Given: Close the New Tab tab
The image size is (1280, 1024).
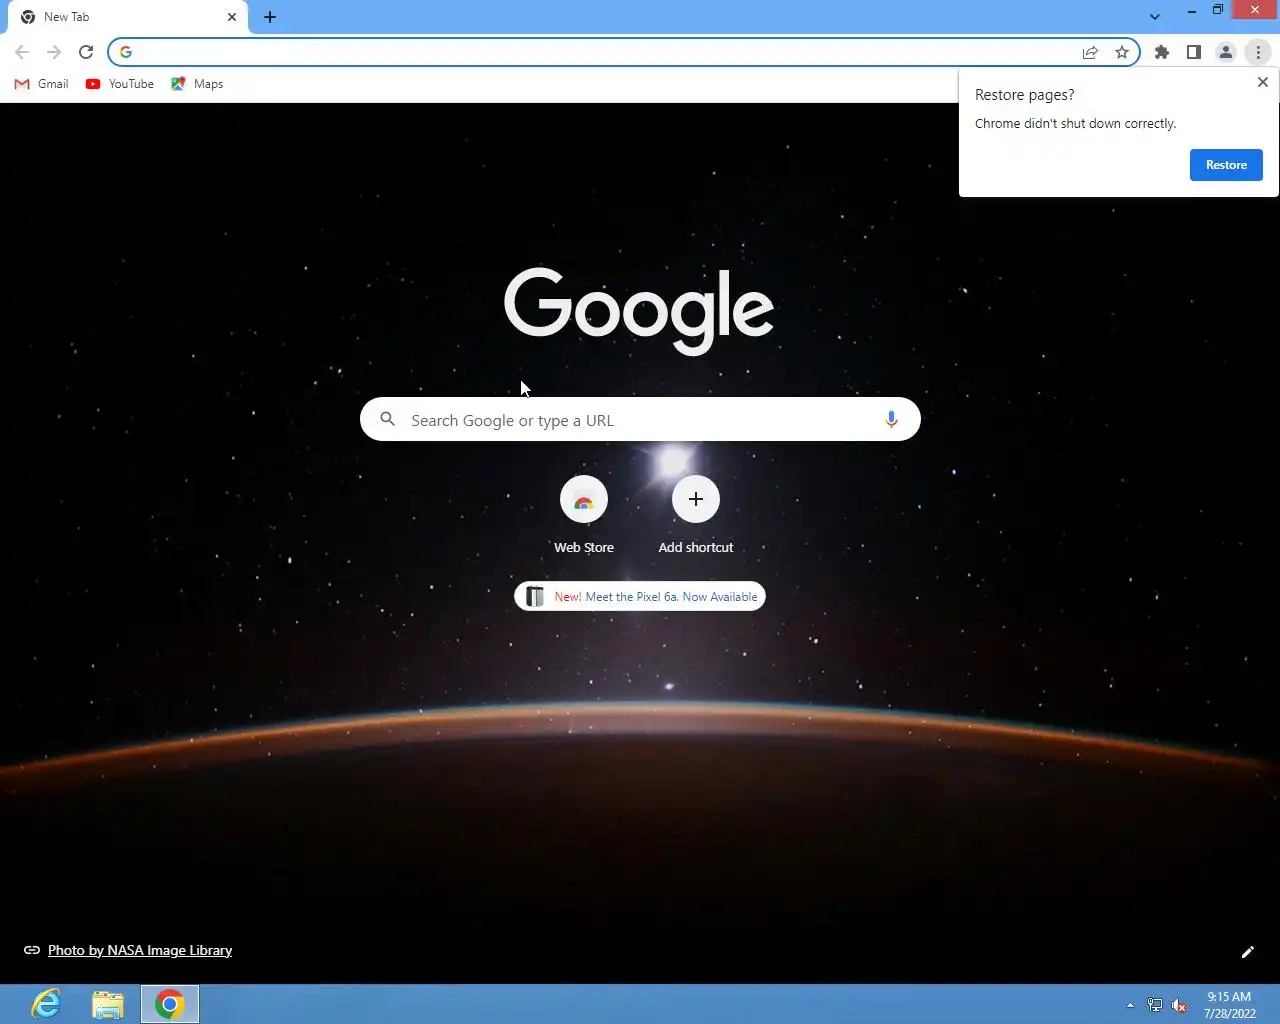Looking at the screenshot, I should 232,17.
